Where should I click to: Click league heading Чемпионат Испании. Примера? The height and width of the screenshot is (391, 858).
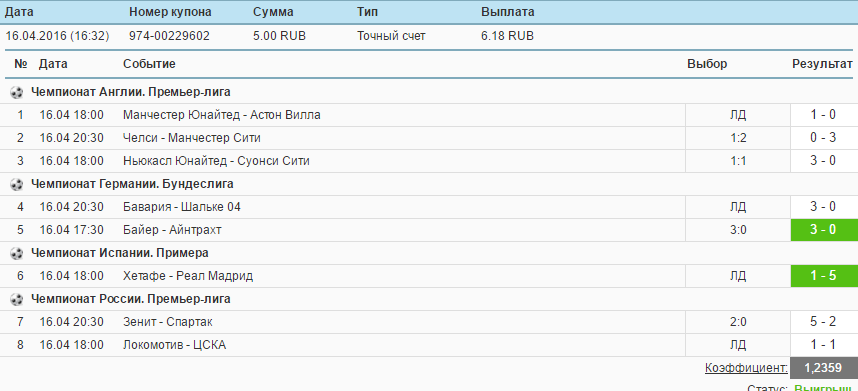coord(120,253)
